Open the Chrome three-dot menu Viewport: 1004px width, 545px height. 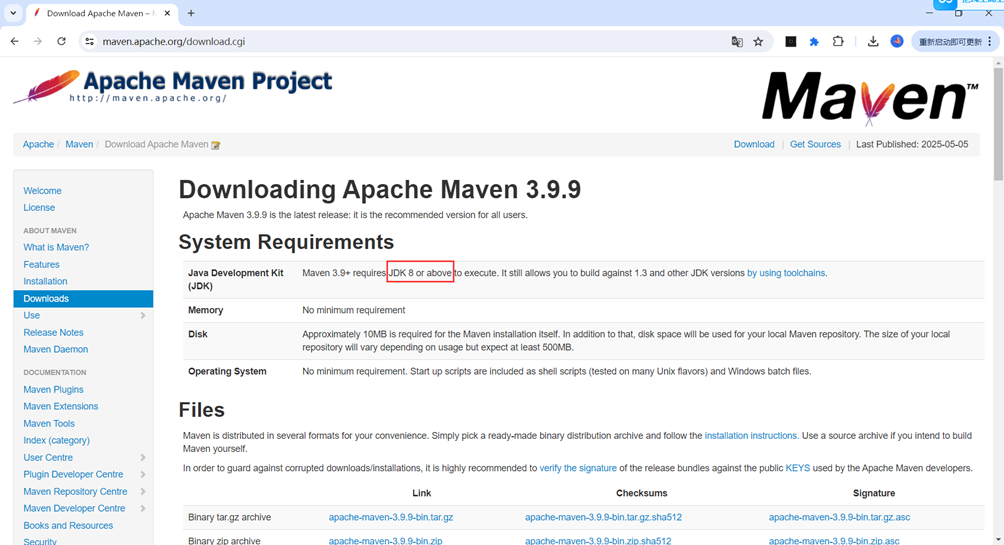990,42
